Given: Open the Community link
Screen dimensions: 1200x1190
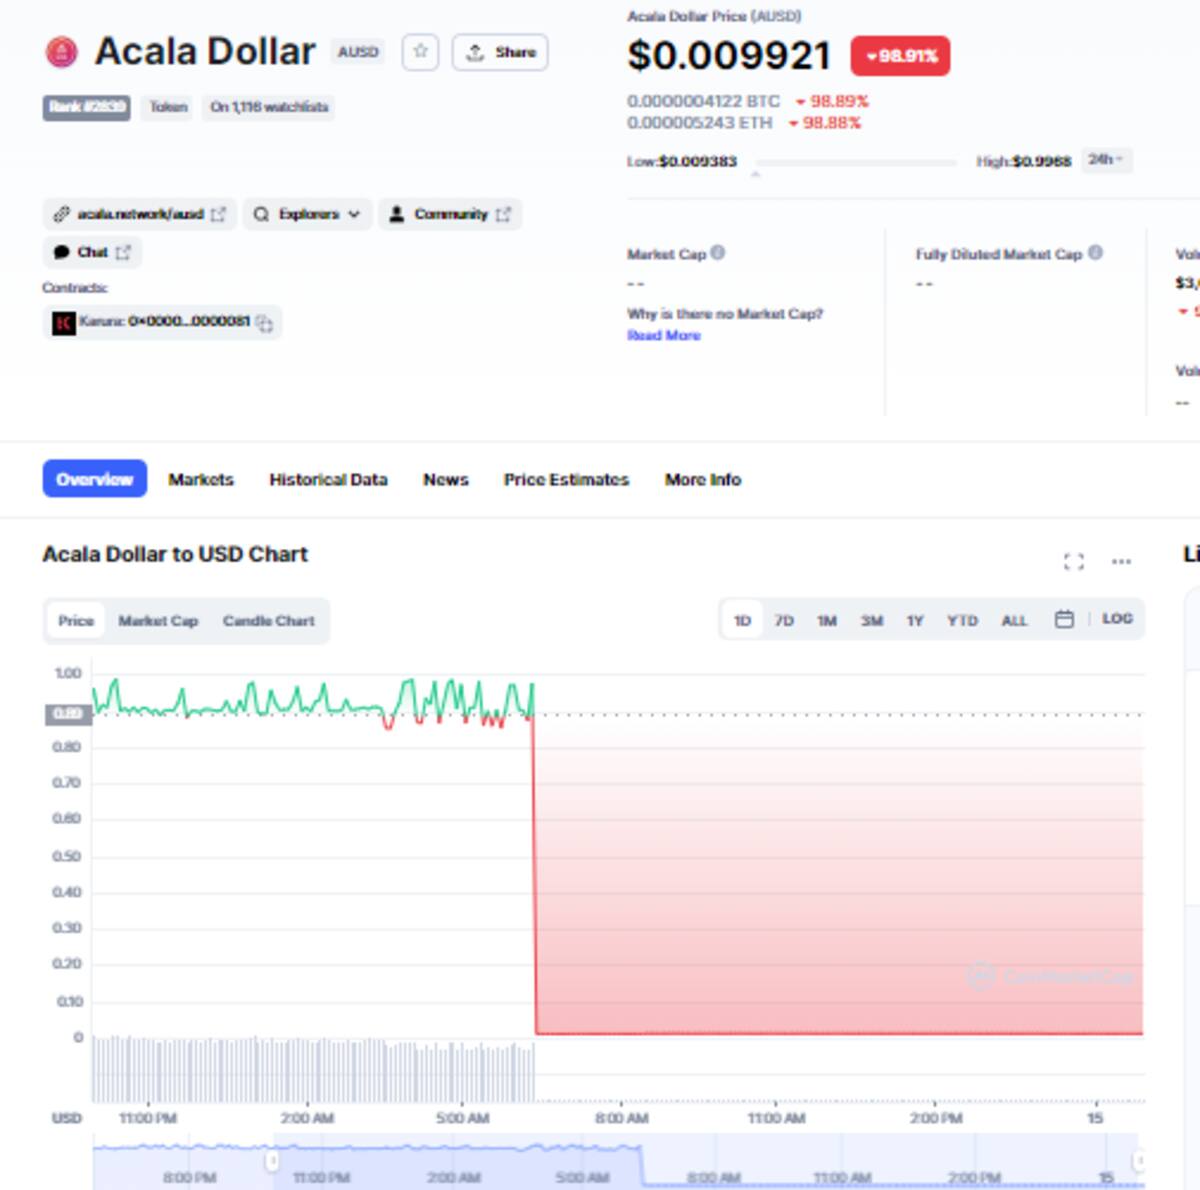Looking at the screenshot, I should tap(450, 214).
